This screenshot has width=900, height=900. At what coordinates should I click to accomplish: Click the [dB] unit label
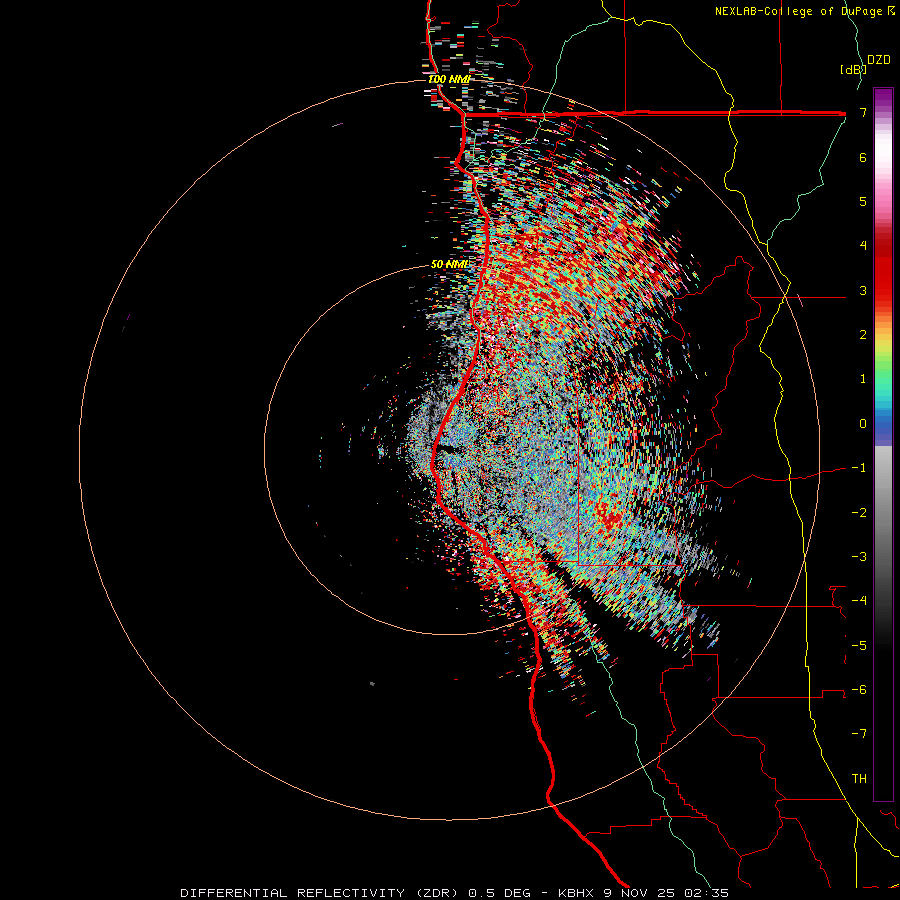click(x=853, y=69)
